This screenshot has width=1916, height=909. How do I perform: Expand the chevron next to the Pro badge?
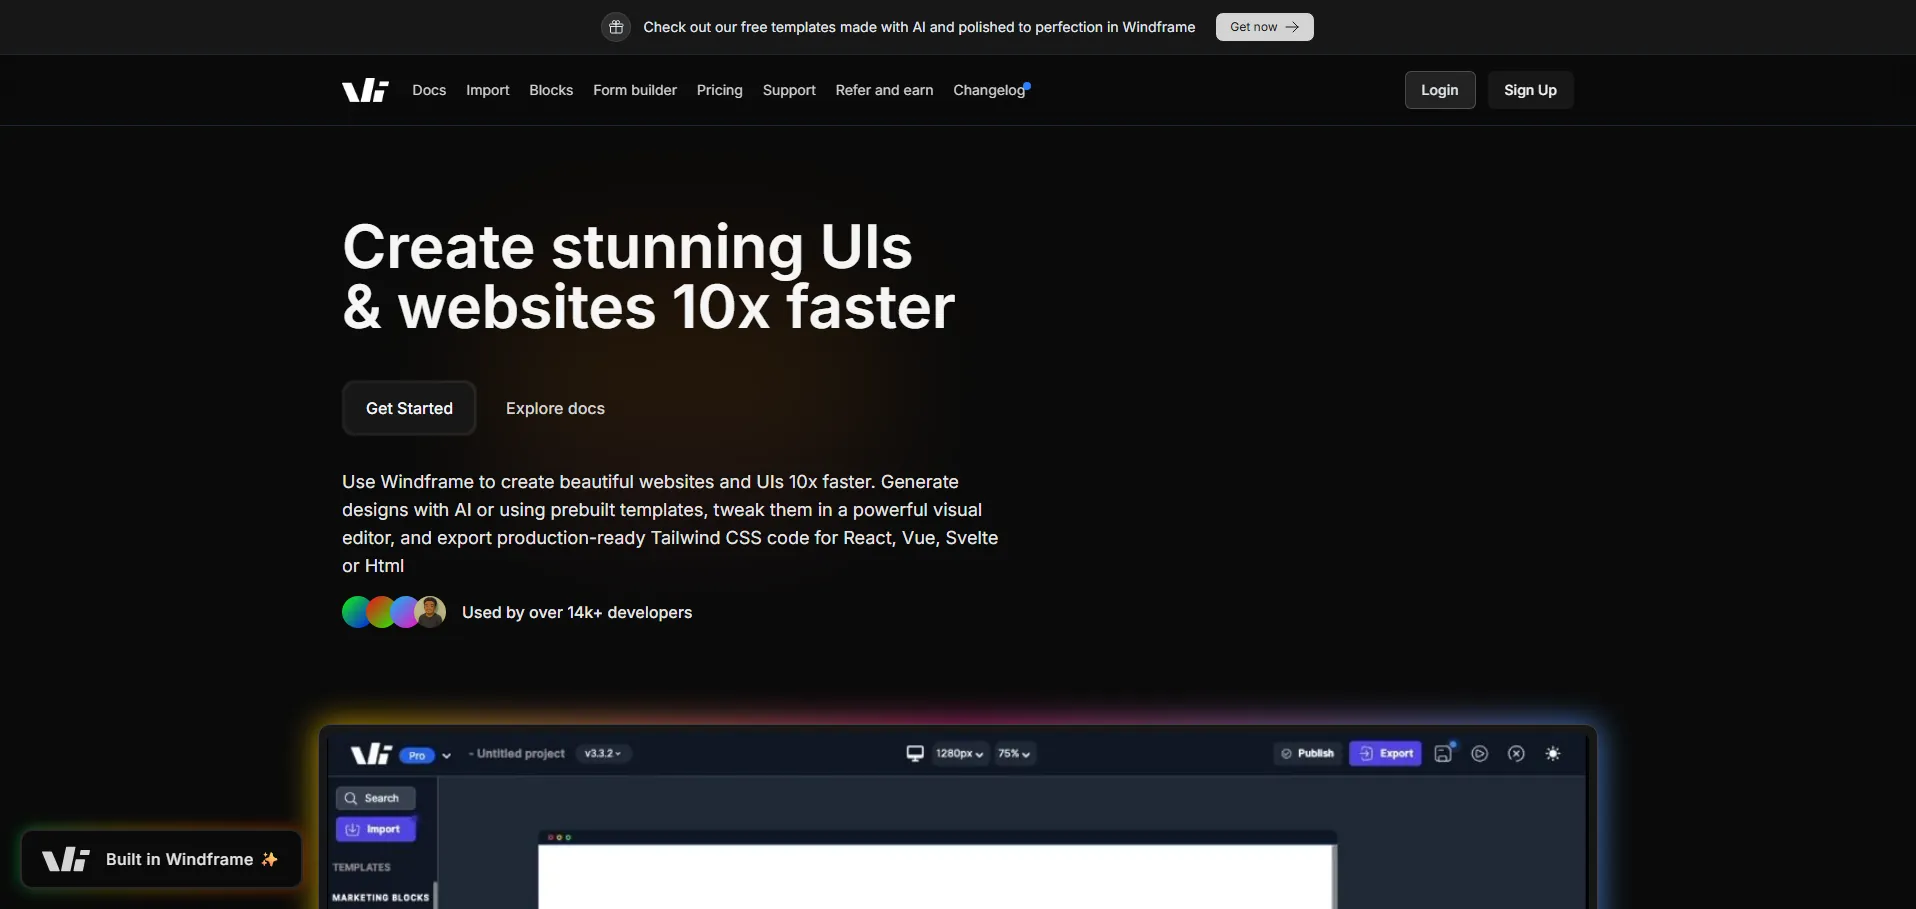pos(446,756)
